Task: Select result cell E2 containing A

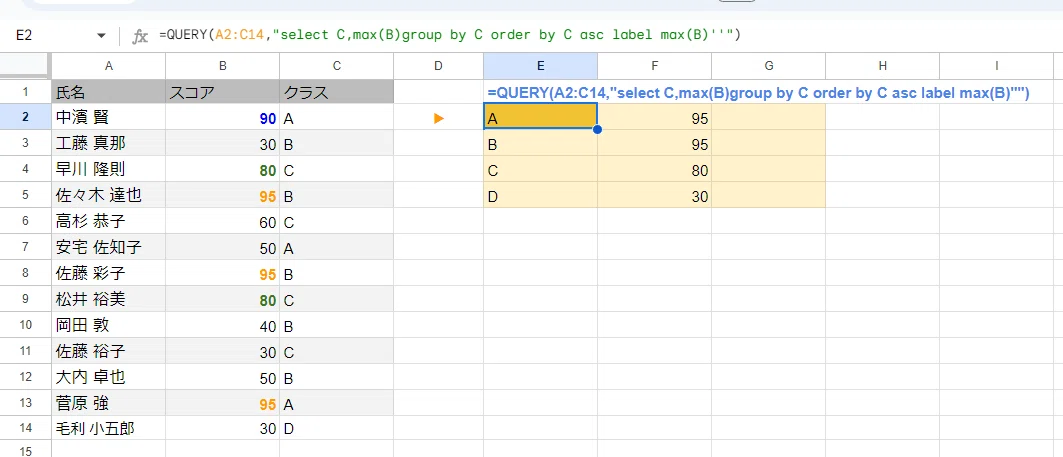Action: (540, 118)
